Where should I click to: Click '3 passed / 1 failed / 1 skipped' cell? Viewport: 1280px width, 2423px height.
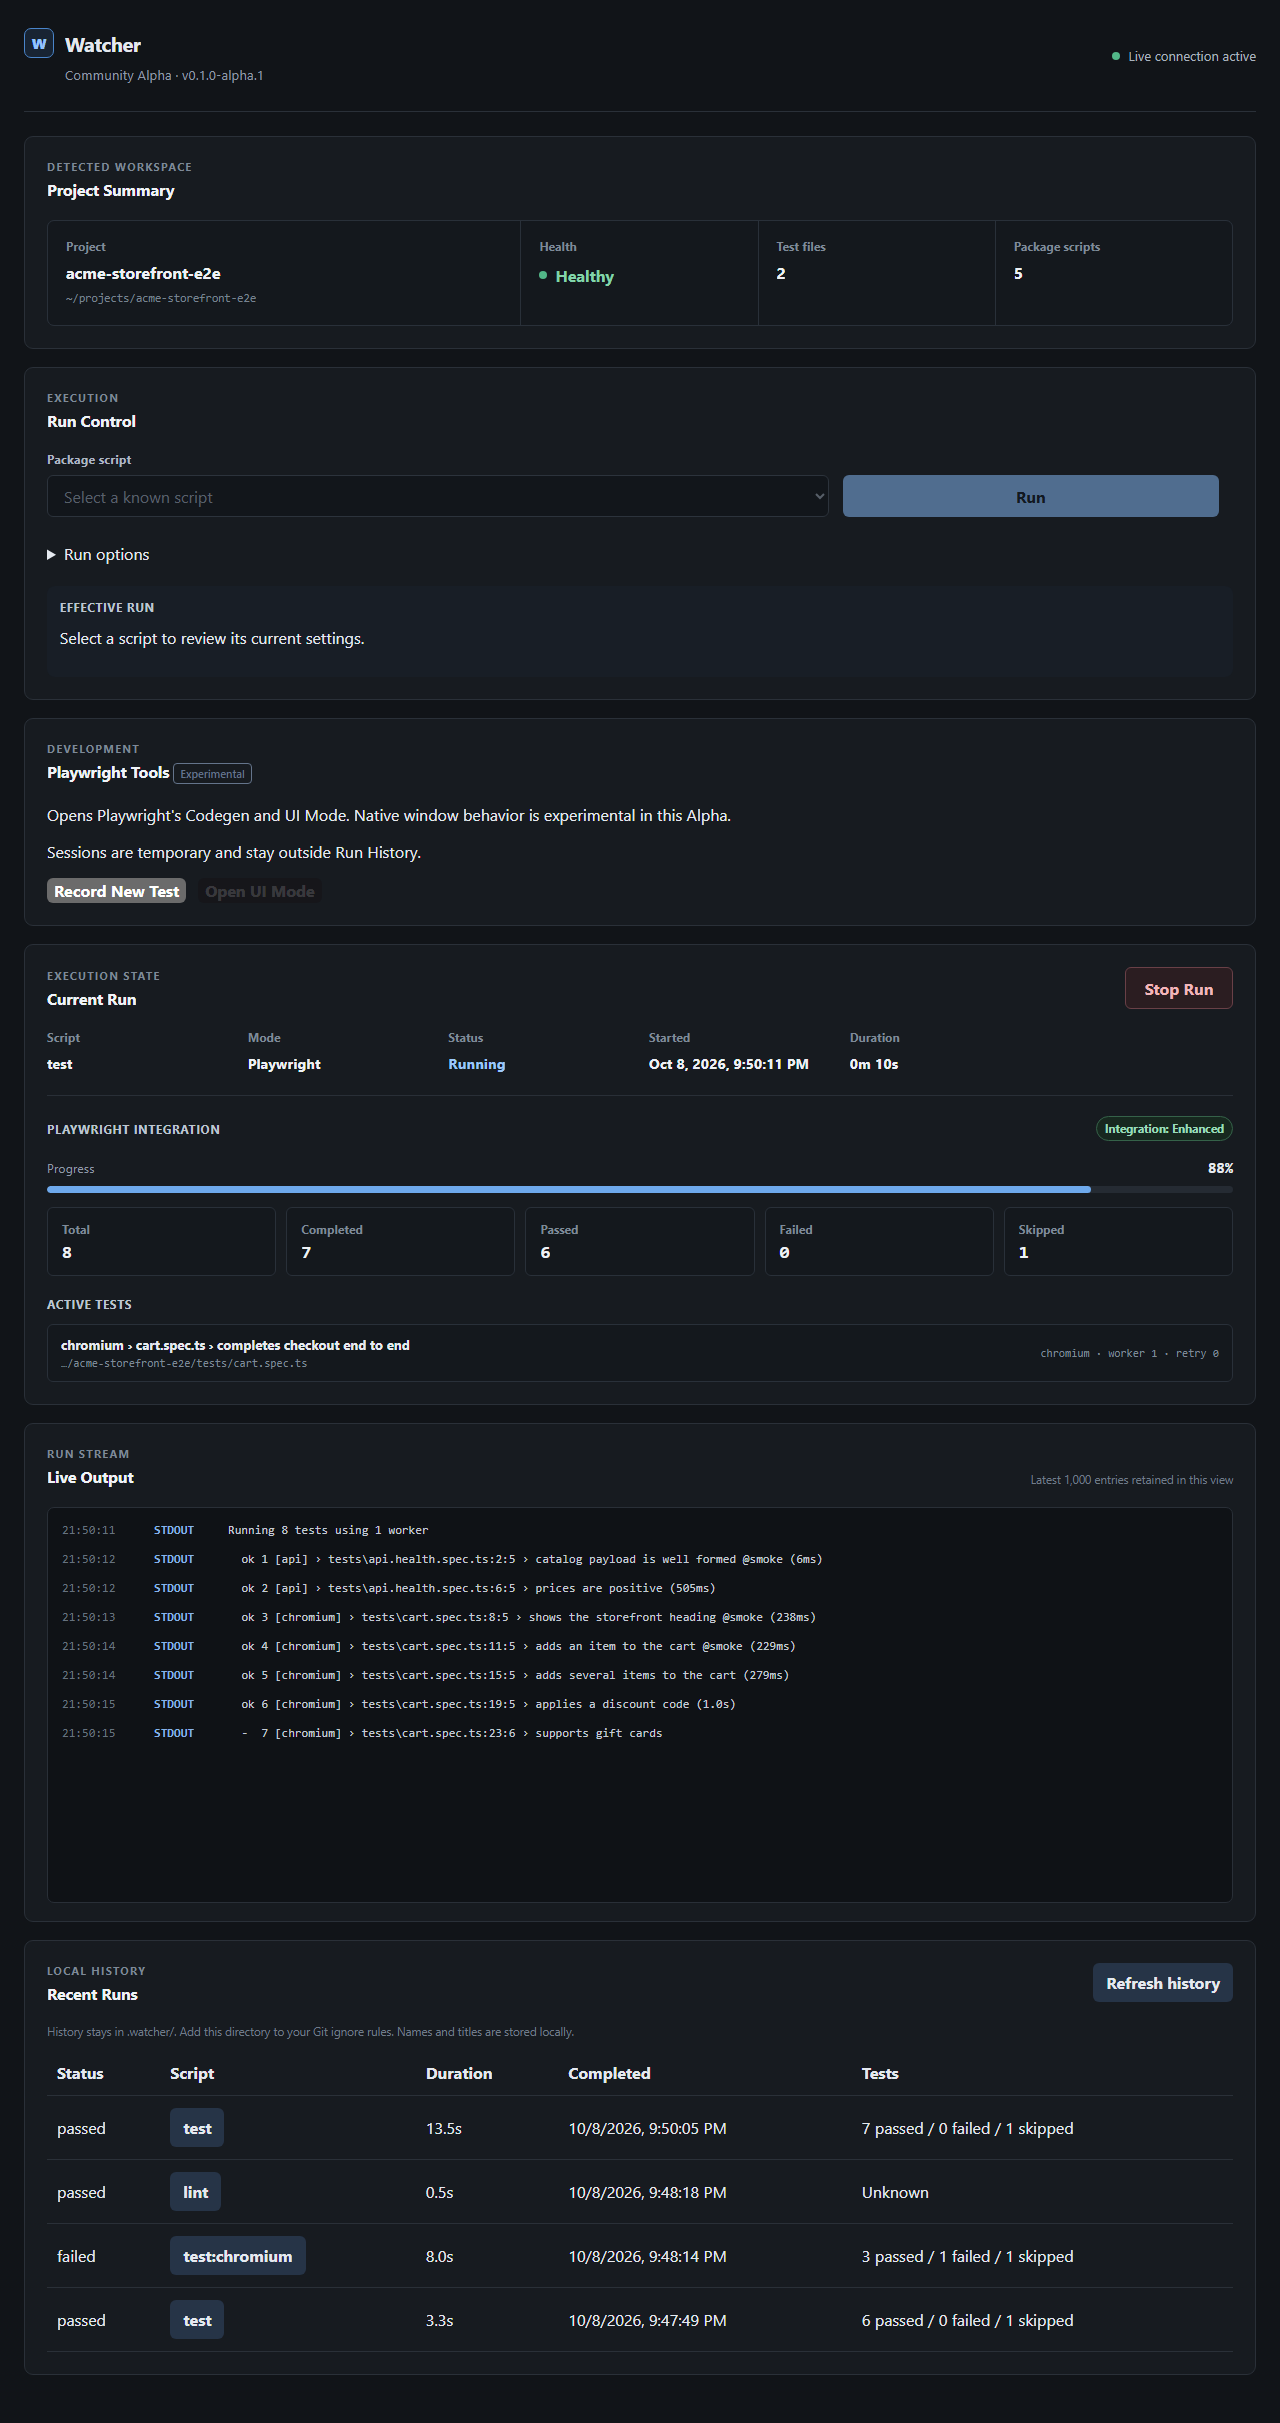967,2256
